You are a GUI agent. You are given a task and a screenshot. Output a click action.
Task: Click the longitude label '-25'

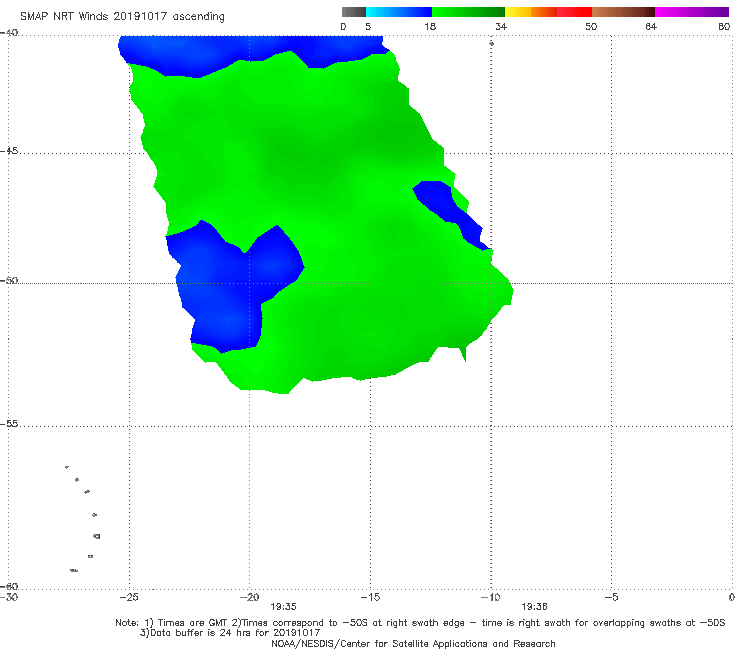tap(129, 597)
